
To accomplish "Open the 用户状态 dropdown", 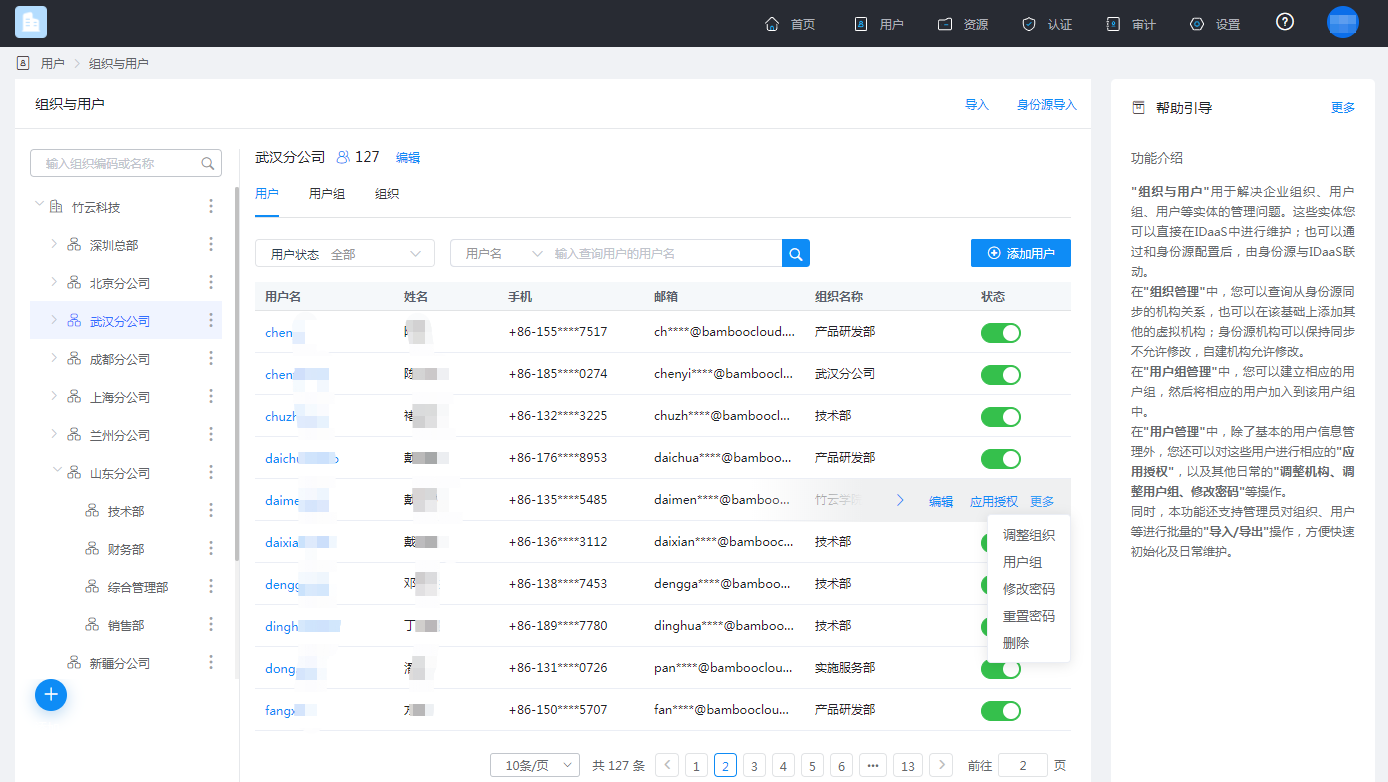I will [x=345, y=254].
